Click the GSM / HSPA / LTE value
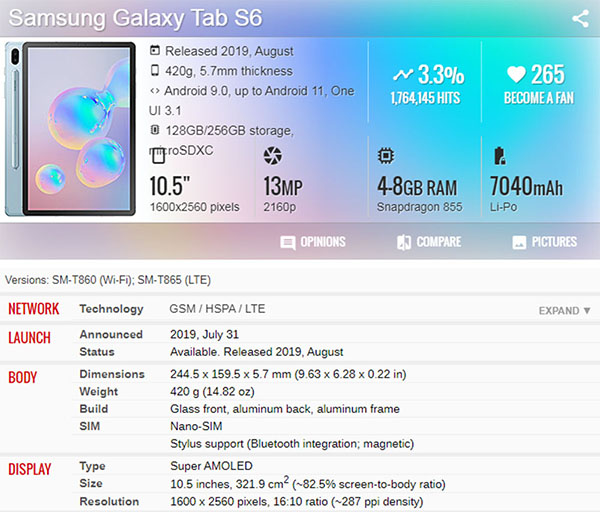The image size is (600, 512). pyautogui.click(x=217, y=309)
